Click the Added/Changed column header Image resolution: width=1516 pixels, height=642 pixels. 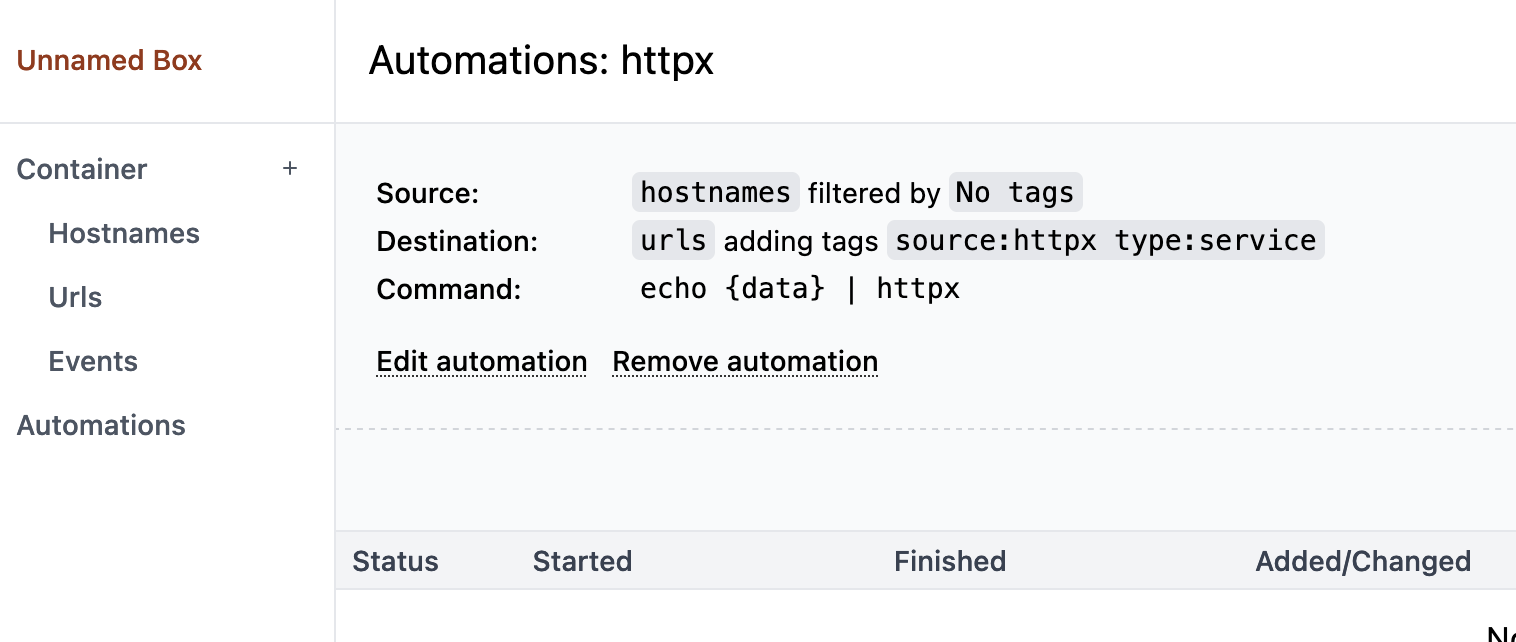point(1362,561)
